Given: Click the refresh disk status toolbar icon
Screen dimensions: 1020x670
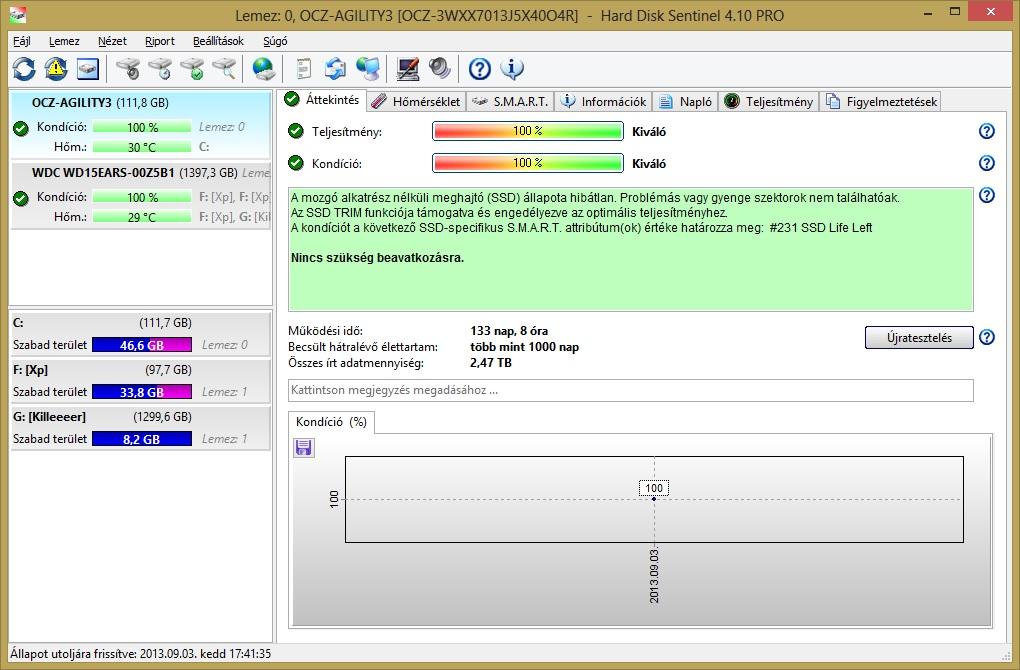Looking at the screenshot, I should pyautogui.click(x=24, y=69).
